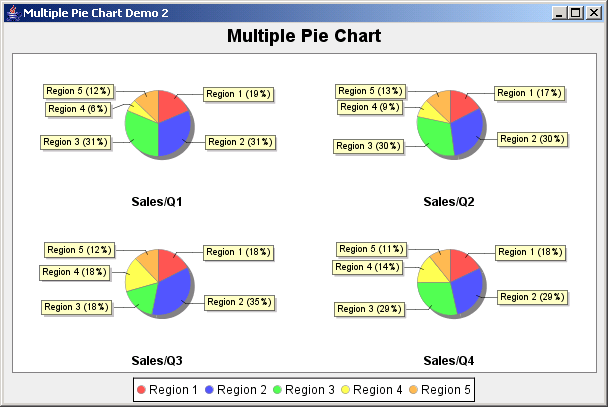Select the yellow Region 4 legend marker
Image resolution: width=608 pixels, height=407 pixels.
click(346, 389)
